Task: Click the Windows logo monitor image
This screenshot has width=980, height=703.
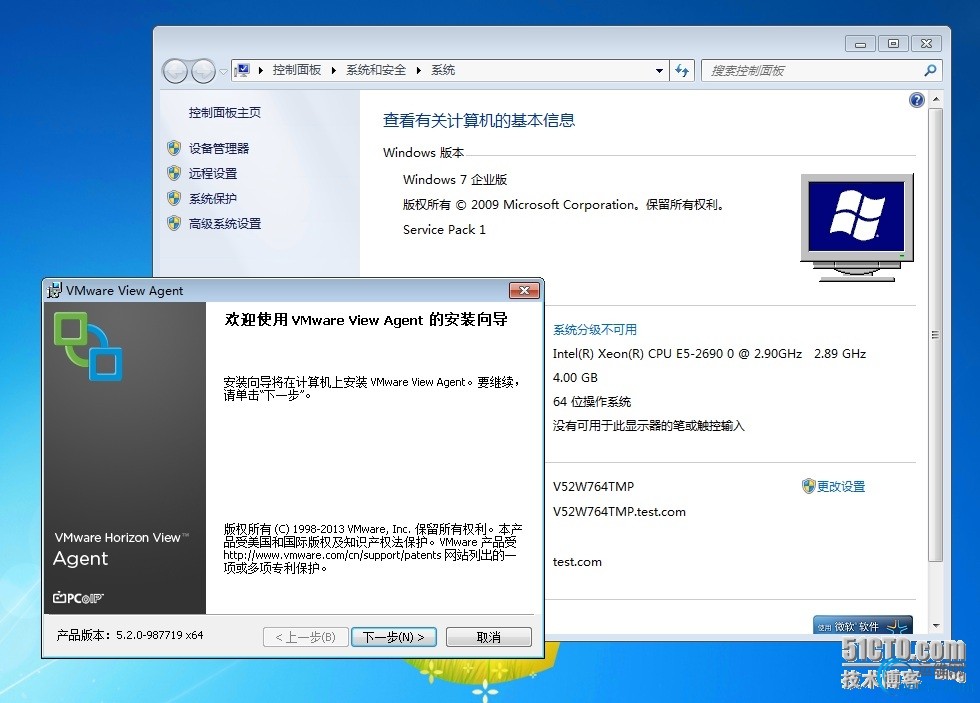Action: (x=857, y=227)
